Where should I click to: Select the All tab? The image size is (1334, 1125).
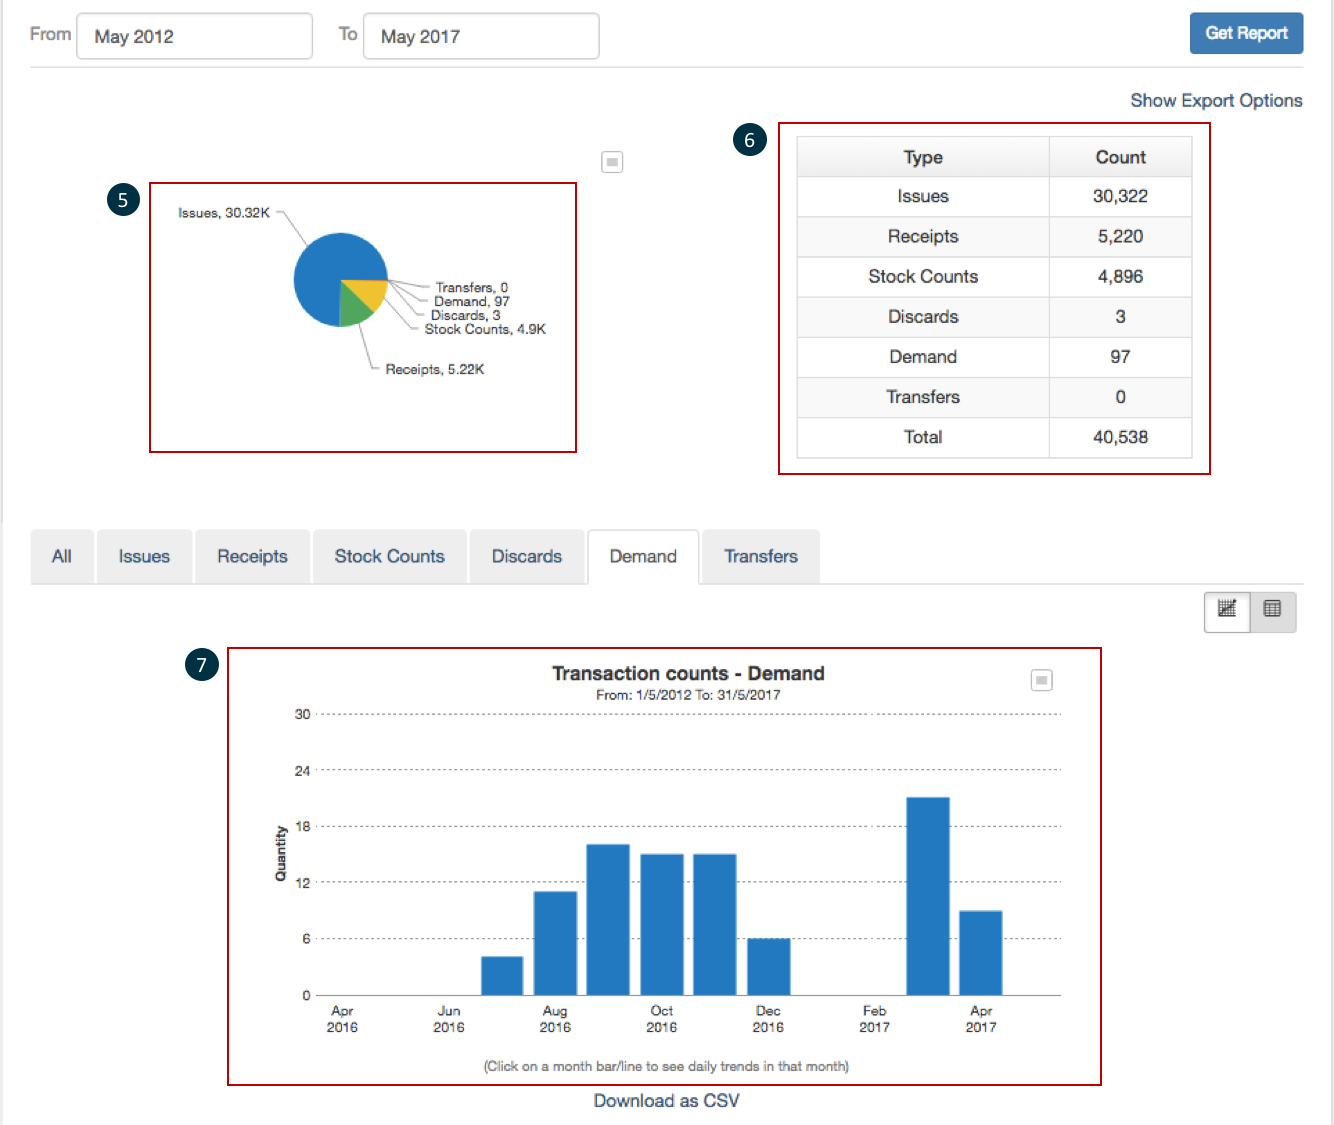[62, 556]
